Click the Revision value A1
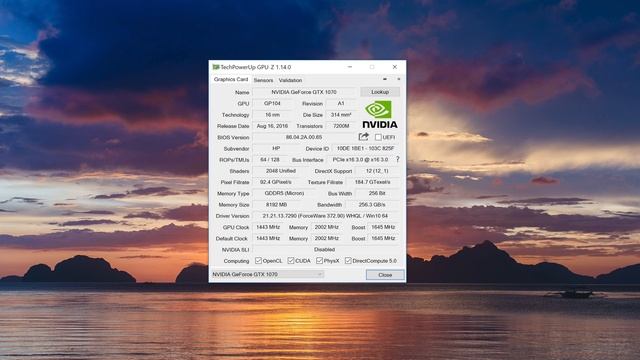The image size is (640, 360). pyautogui.click(x=341, y=104)
